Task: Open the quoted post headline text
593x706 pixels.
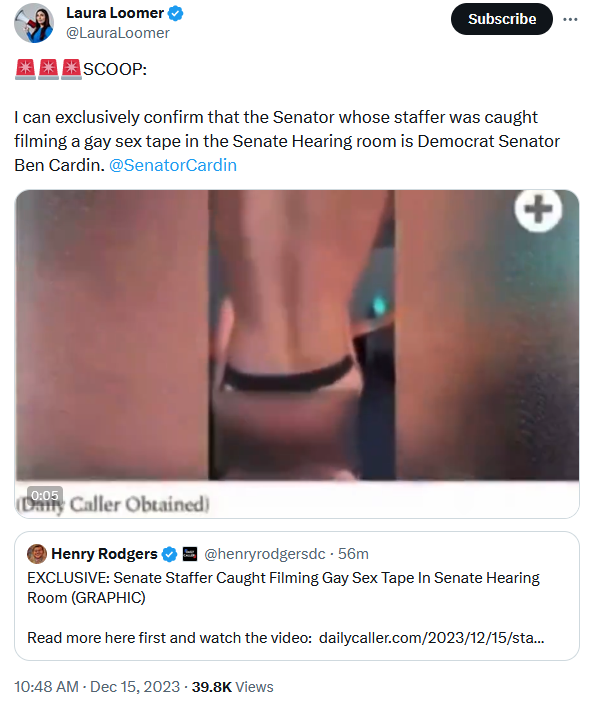Action: [x=283, y=588]
